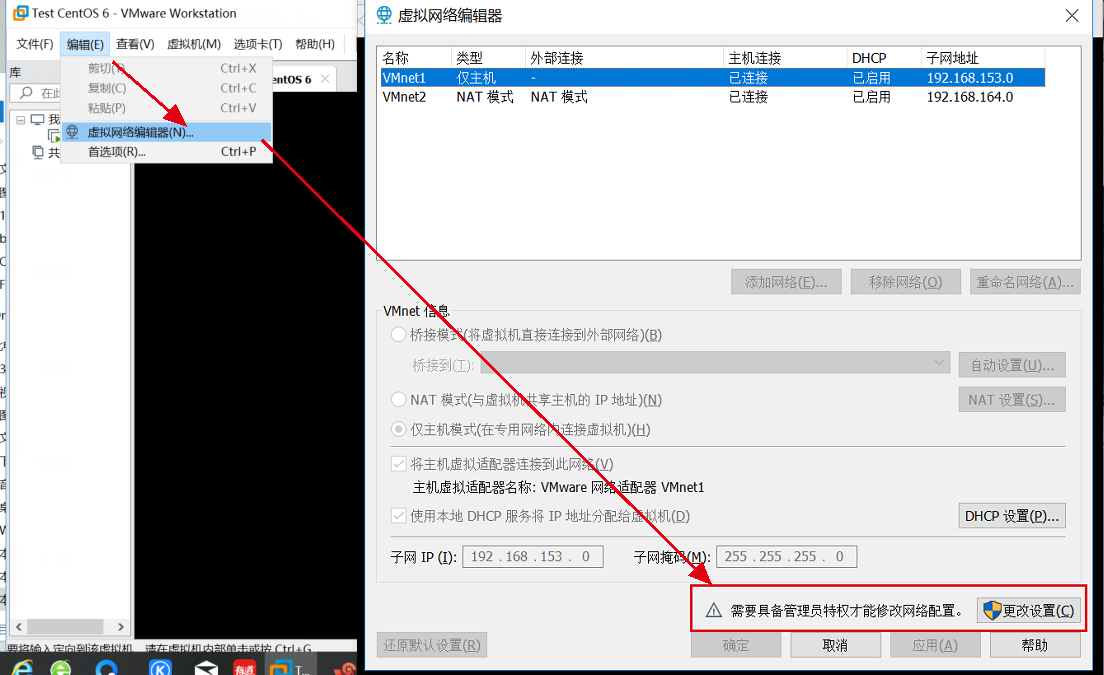Close the 虚拟网络编辑器 dialog

pos(1072,15)
